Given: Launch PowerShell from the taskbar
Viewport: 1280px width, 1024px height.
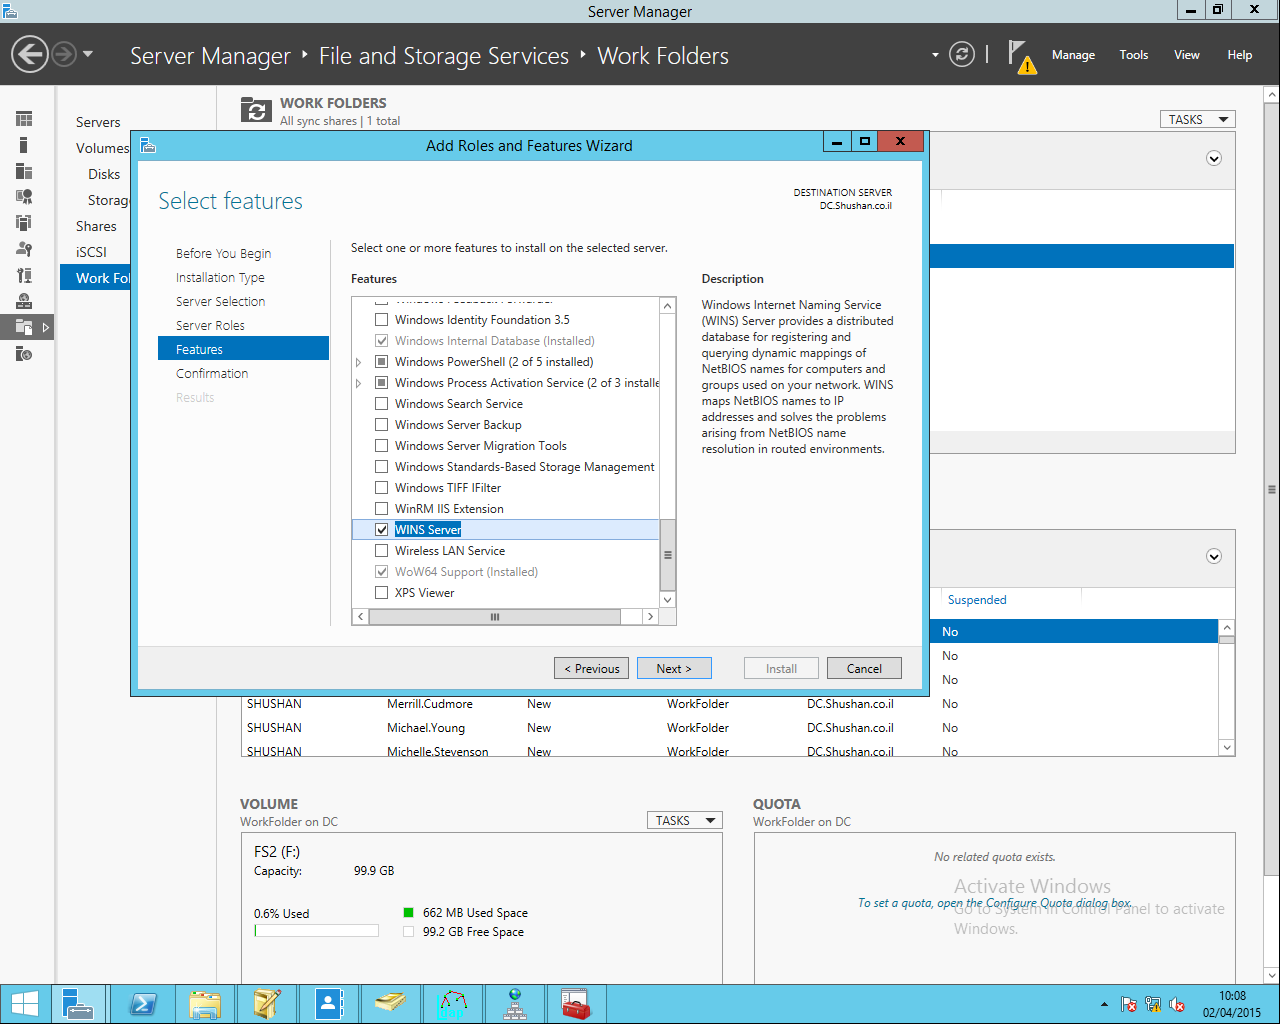Looking at the screenshot, I should [x=143, y=1004].
